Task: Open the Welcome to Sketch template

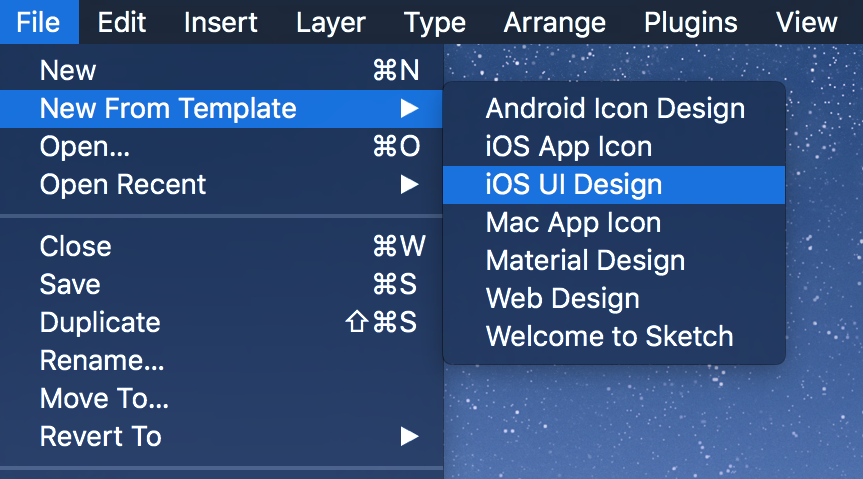Action: pos(609,336)
